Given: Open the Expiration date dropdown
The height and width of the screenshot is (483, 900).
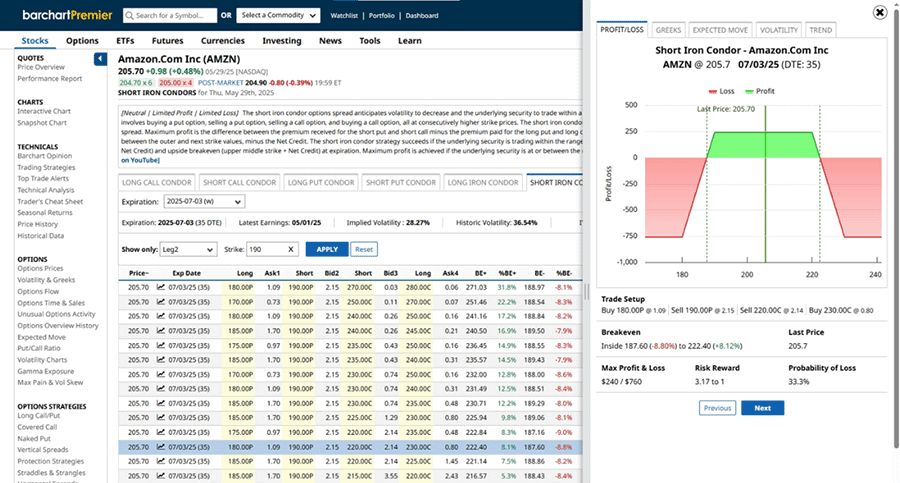Looking at the screenshot, I should [204, 202].
